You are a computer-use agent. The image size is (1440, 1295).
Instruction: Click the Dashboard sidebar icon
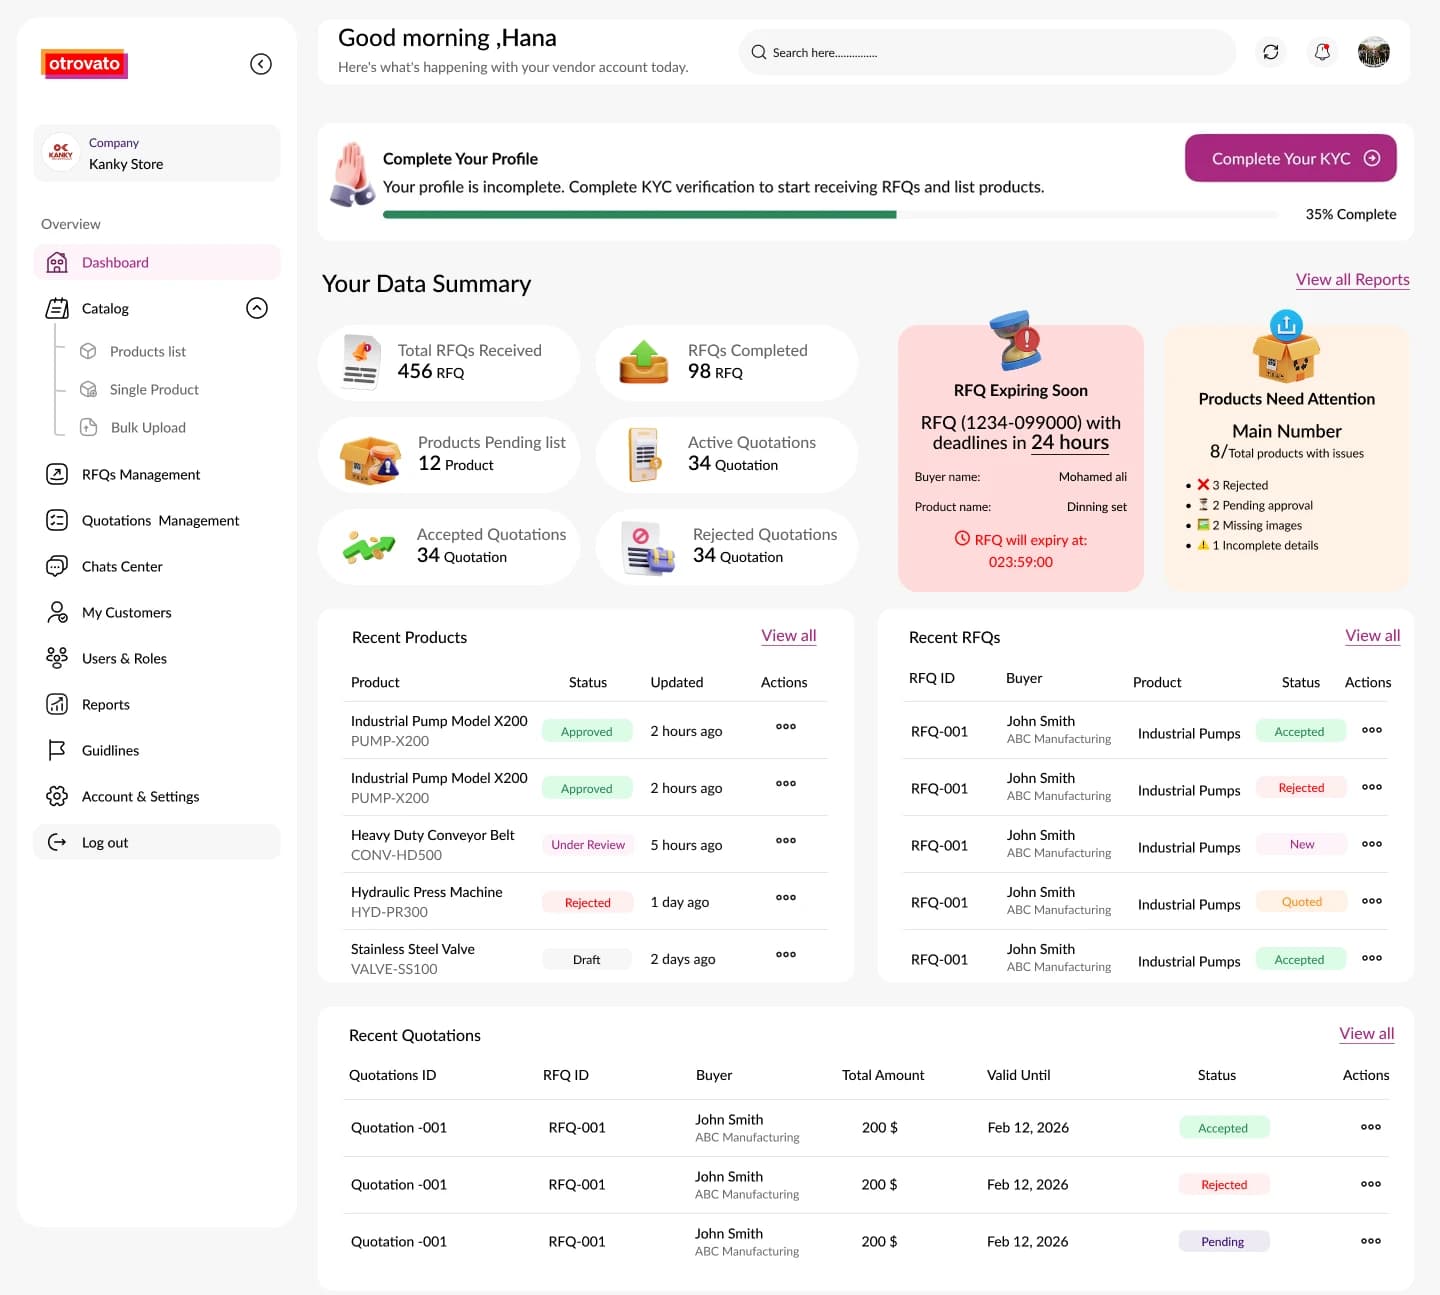(x=57, y=263)
